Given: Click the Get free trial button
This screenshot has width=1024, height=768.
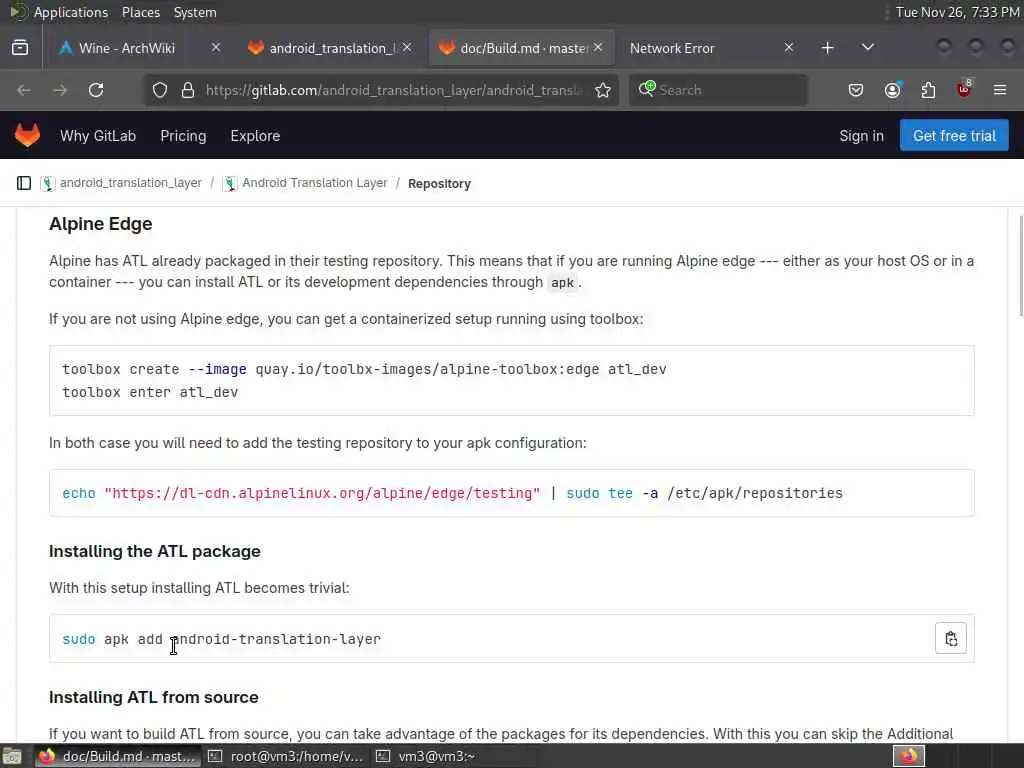Looking at the screenshot, I should point(954,135).
